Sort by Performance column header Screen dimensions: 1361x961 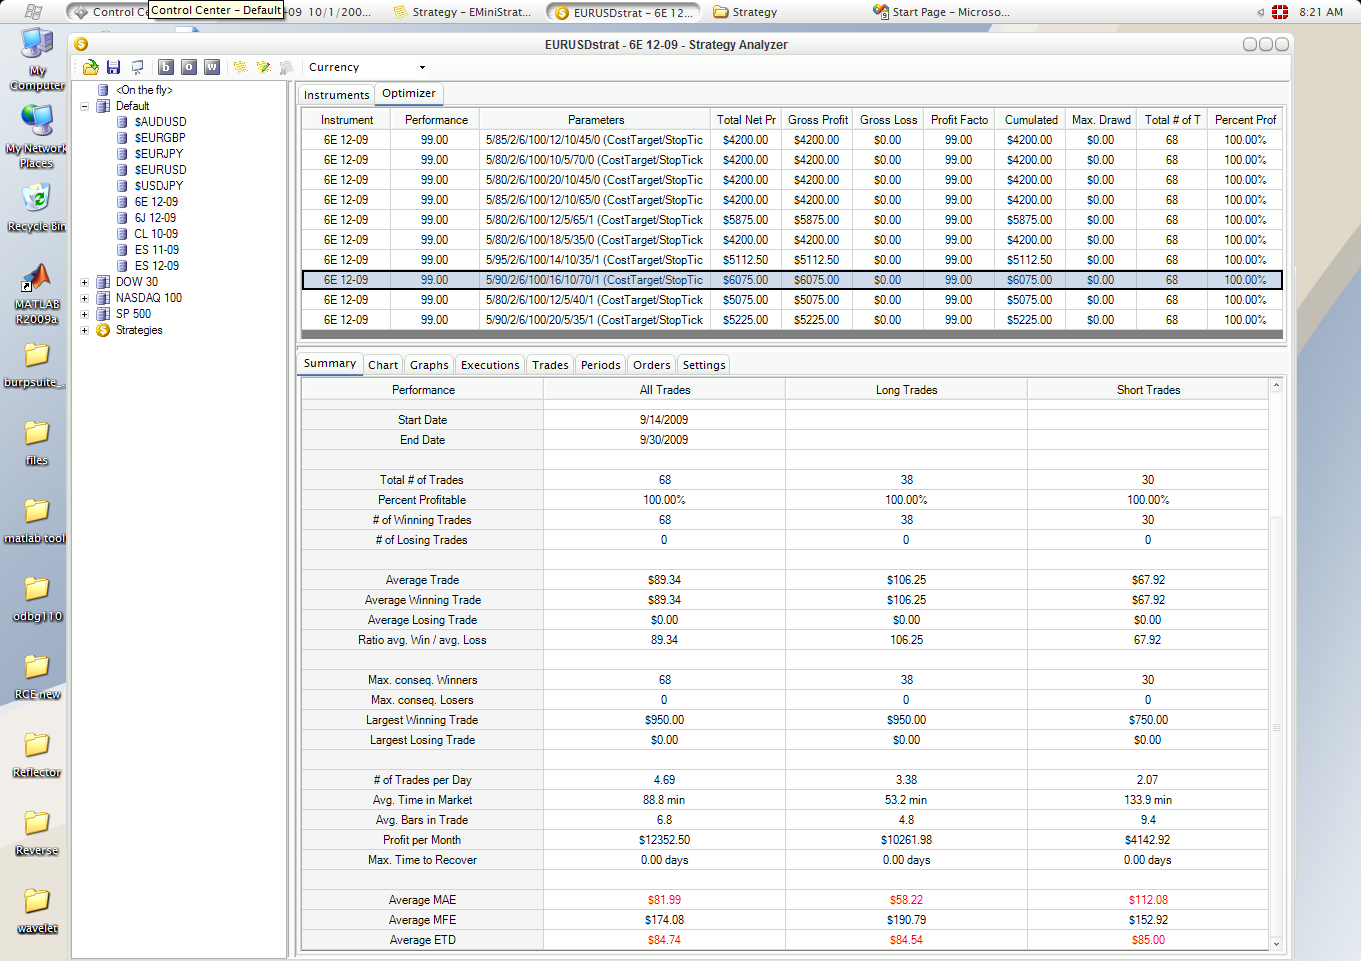click(x=436, y=120)
